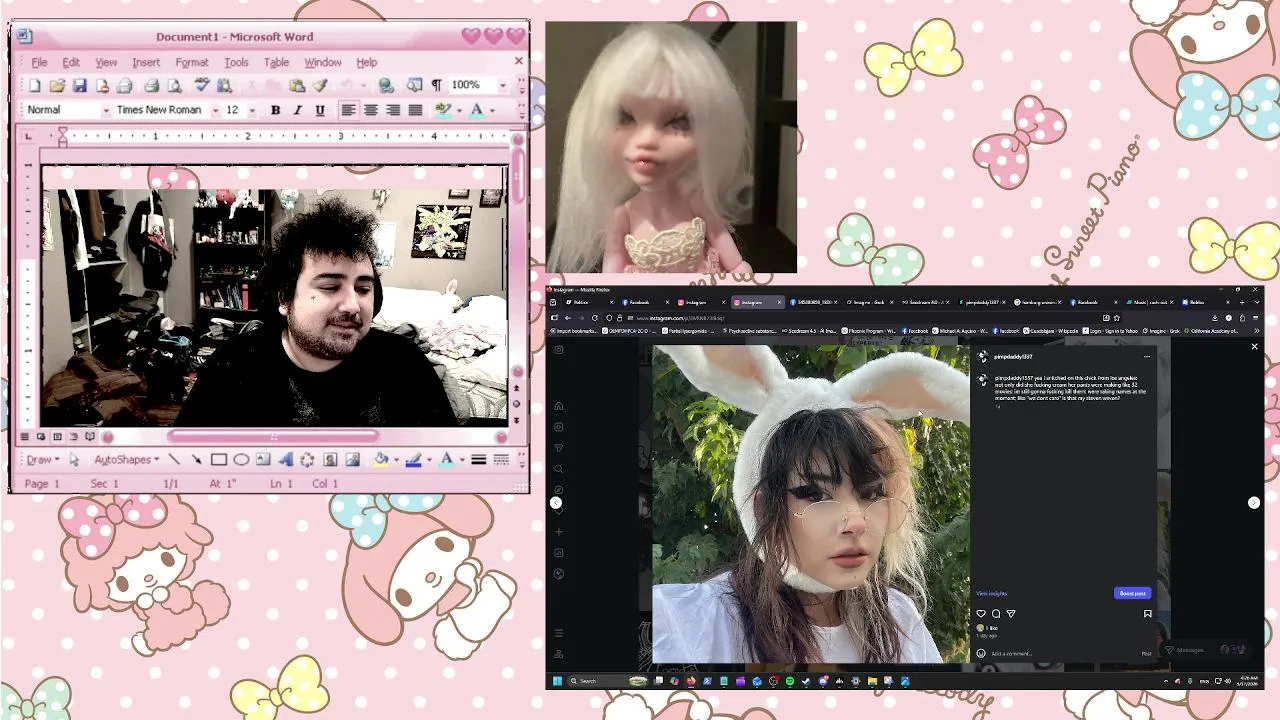
Task: Open the Zoom 100% dropdown
Action: [502, 86]
